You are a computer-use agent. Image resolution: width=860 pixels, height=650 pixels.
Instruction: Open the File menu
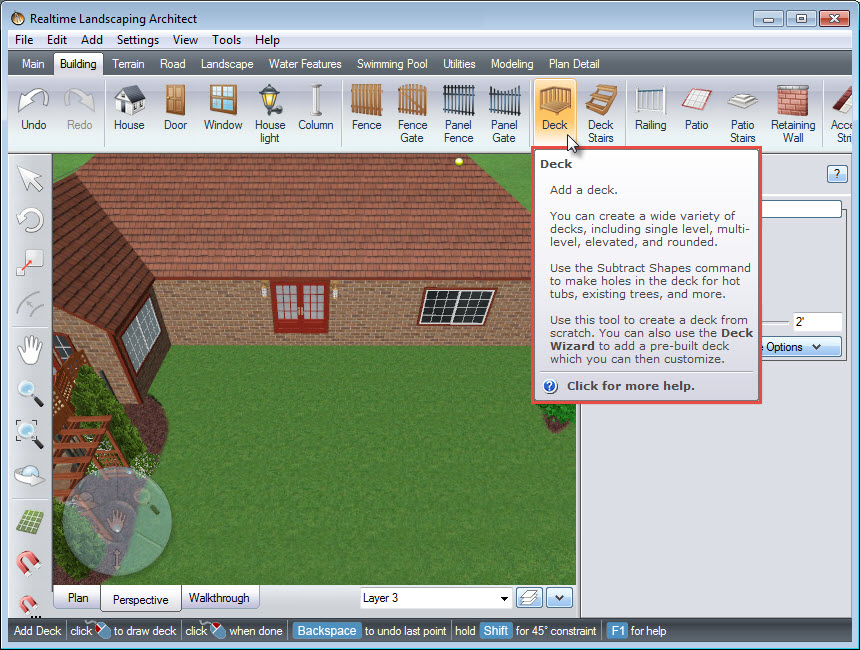(x=24, y=40)
